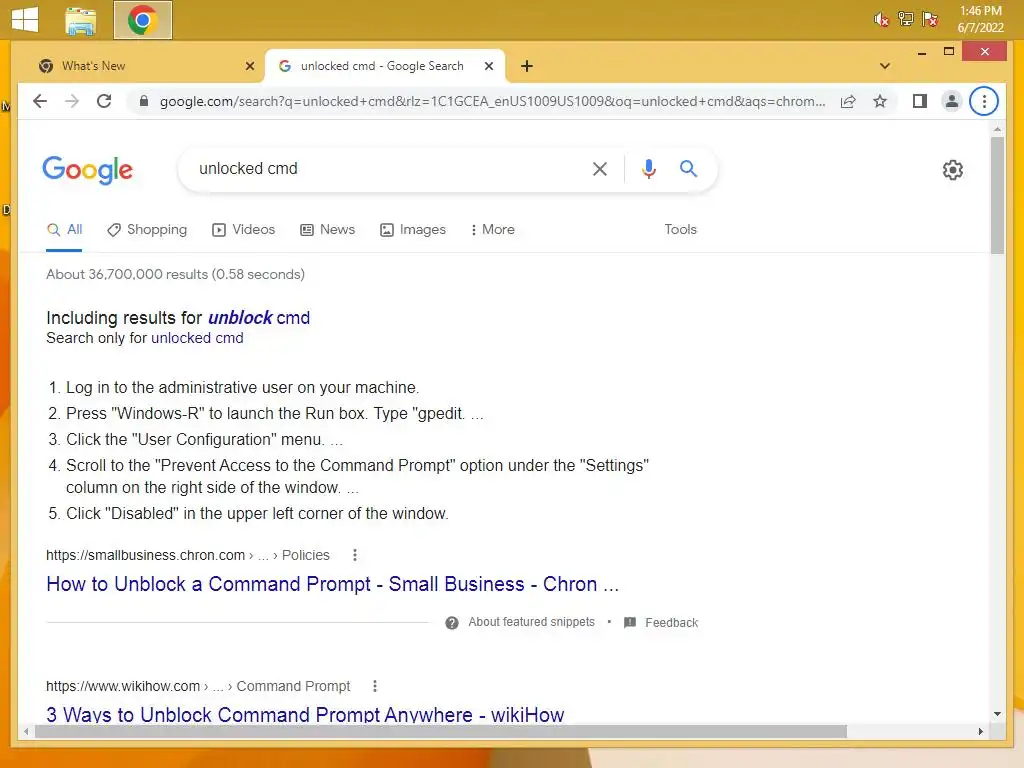Click the URL in the address bar
1024x768 pixels.
click(492, 101)
